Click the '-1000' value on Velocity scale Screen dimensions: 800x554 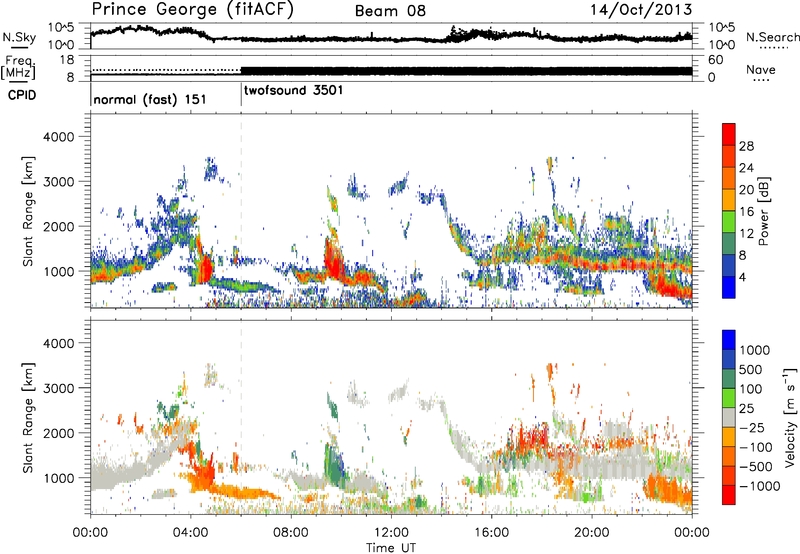coord(759,486)
